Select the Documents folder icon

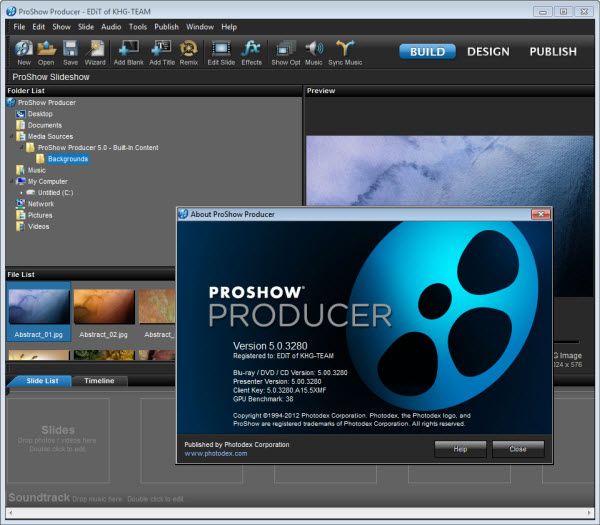[21, 125]
